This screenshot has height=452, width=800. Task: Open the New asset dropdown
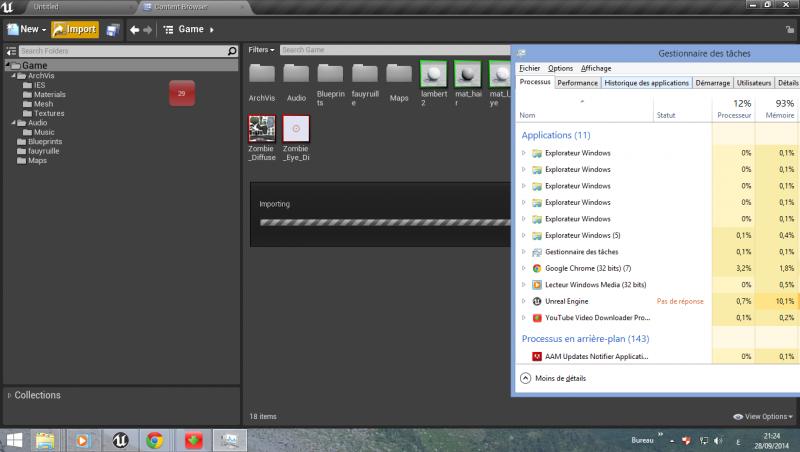point(27,30)
